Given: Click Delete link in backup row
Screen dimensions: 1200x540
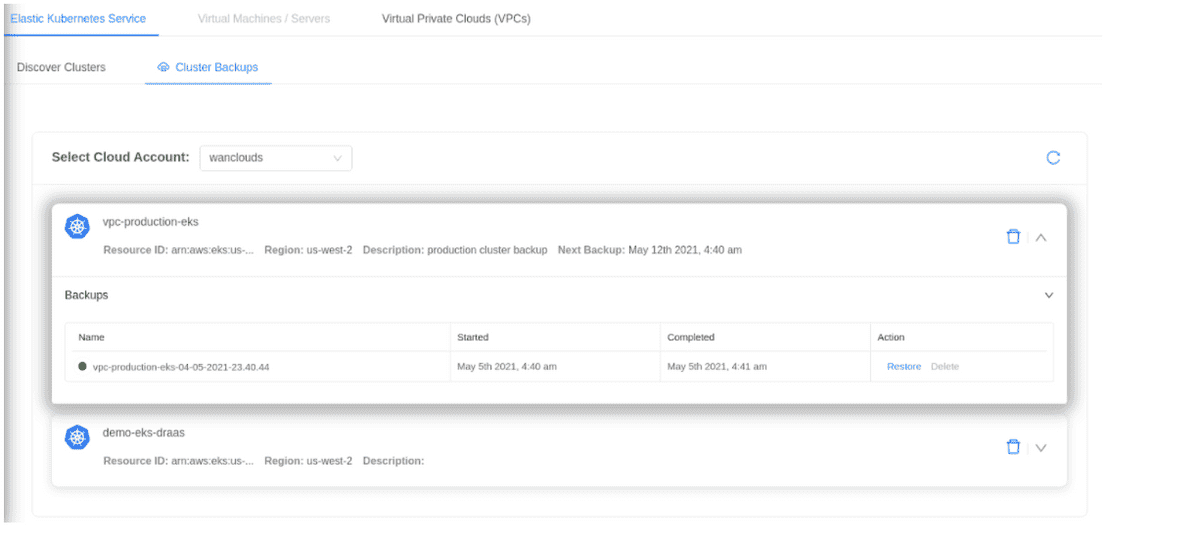Looking at the screenshot, I should click(x=945, y=367).
